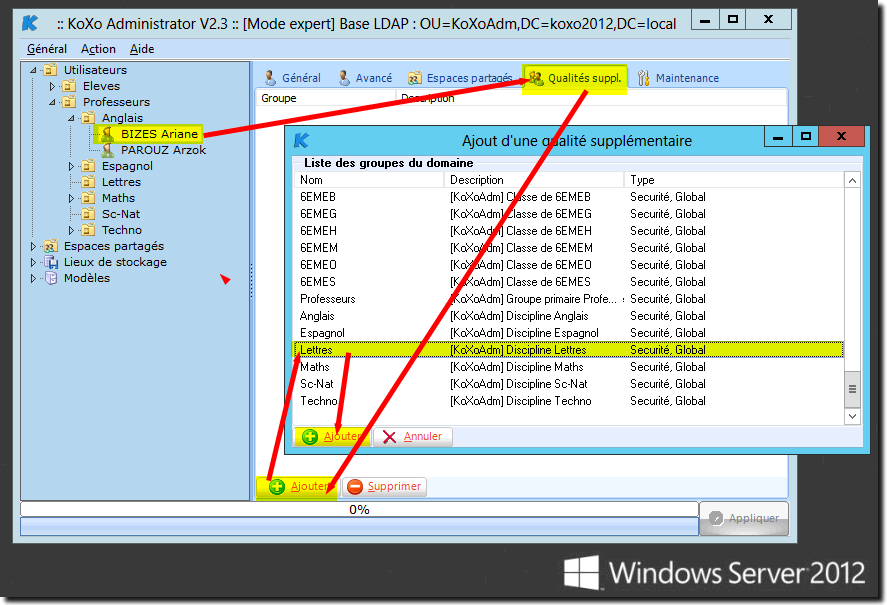Open the Action menu

coord(98,49)
